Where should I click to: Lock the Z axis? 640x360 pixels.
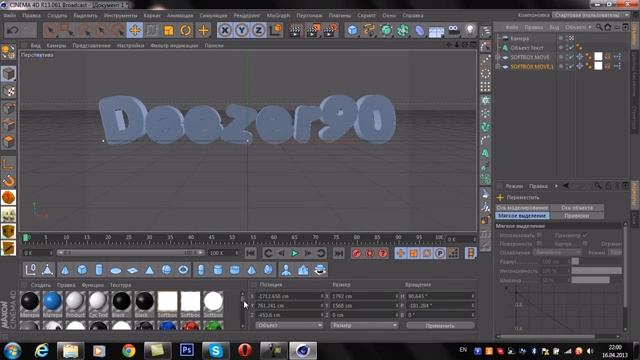[x=258, y=30]
